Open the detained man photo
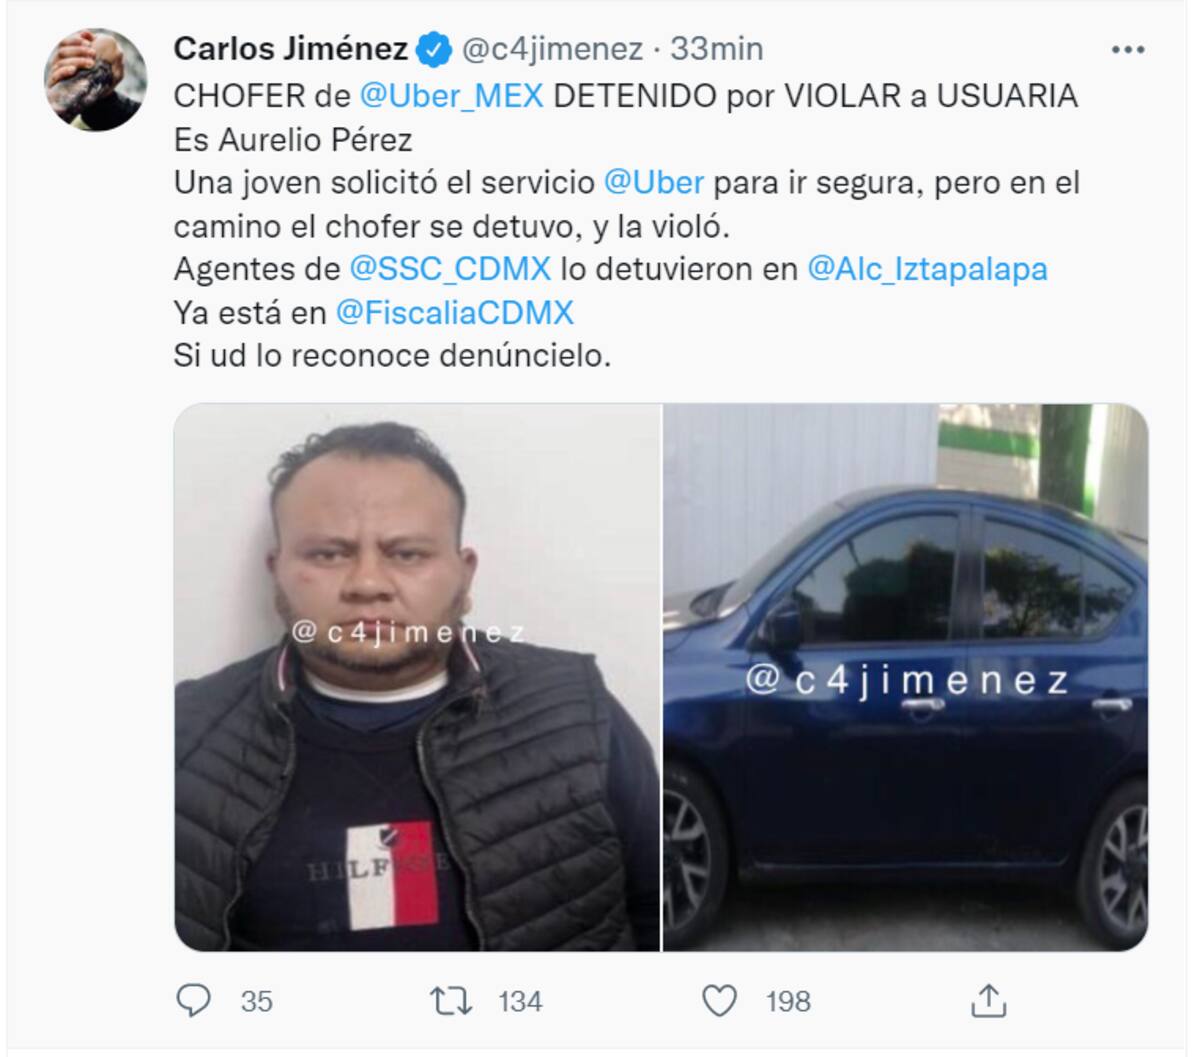 [x=417, y=677]
